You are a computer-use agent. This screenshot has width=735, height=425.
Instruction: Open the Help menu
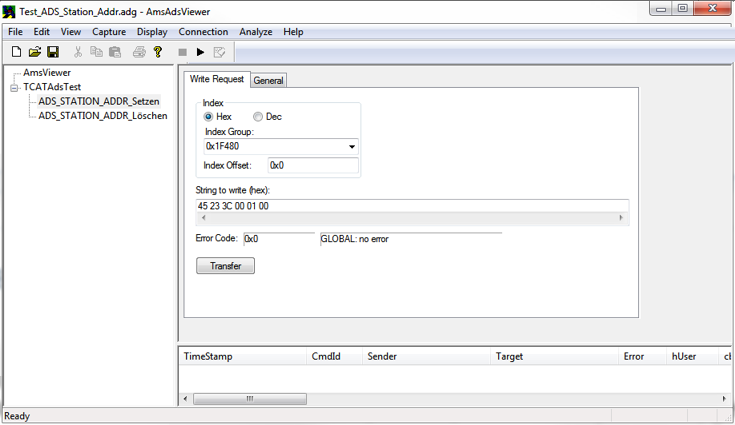pyautogui.click(x=293, y=32)
